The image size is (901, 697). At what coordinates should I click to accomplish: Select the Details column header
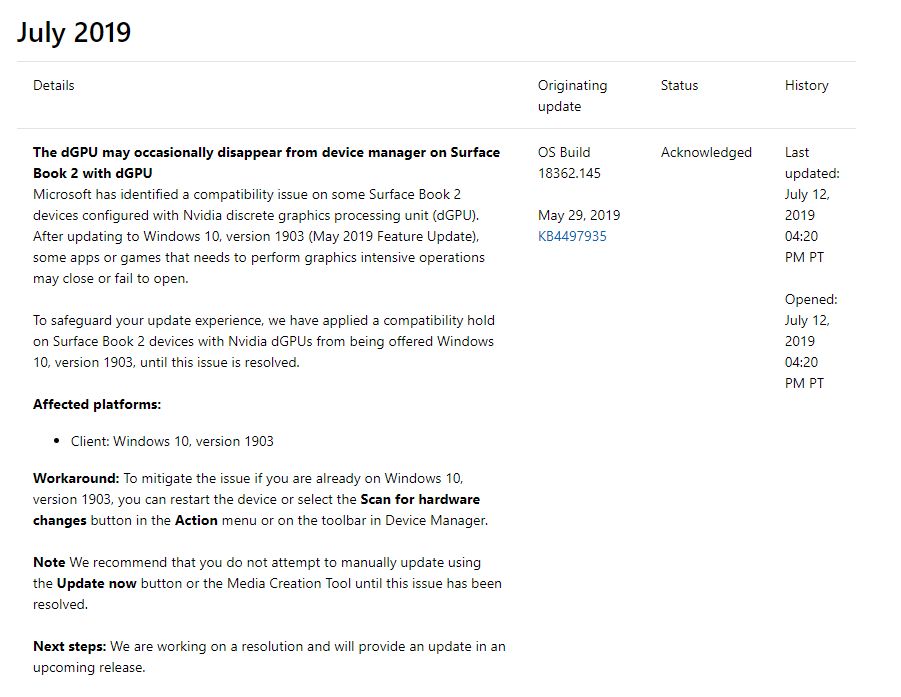coord(54,85)
